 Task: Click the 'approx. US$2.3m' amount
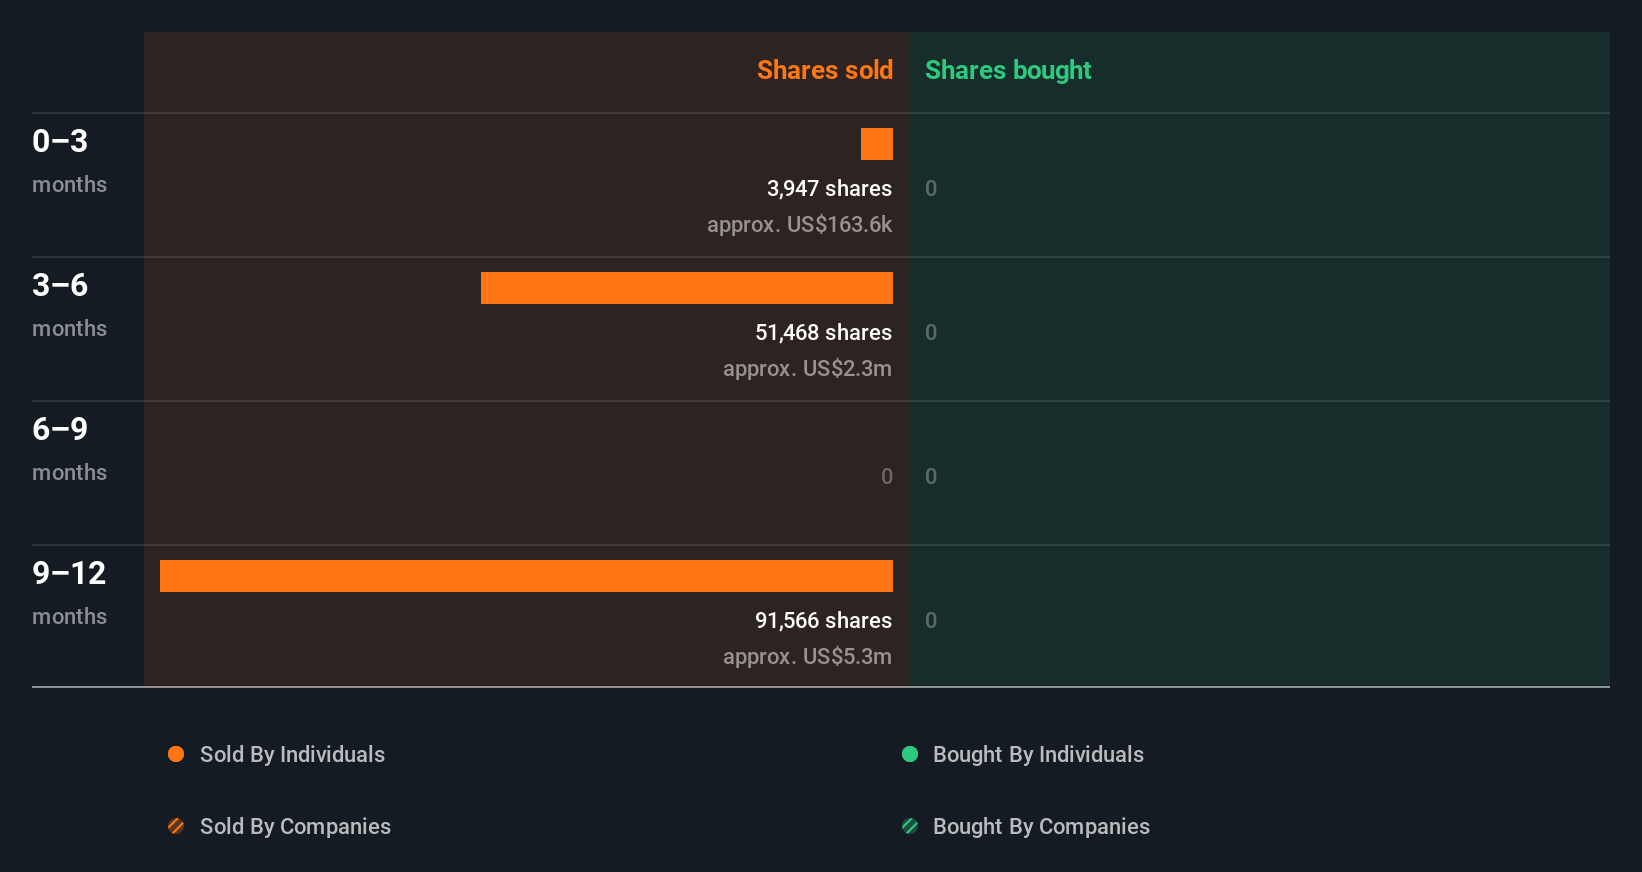807,368
